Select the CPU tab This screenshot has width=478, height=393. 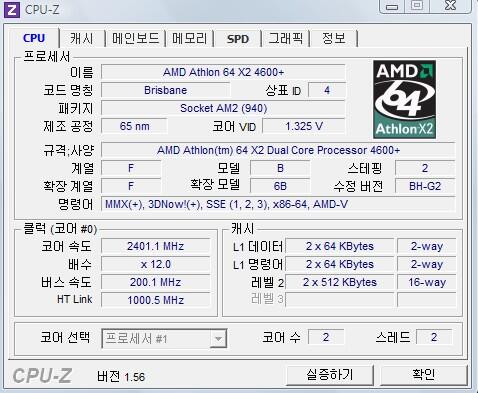(34, 38)
